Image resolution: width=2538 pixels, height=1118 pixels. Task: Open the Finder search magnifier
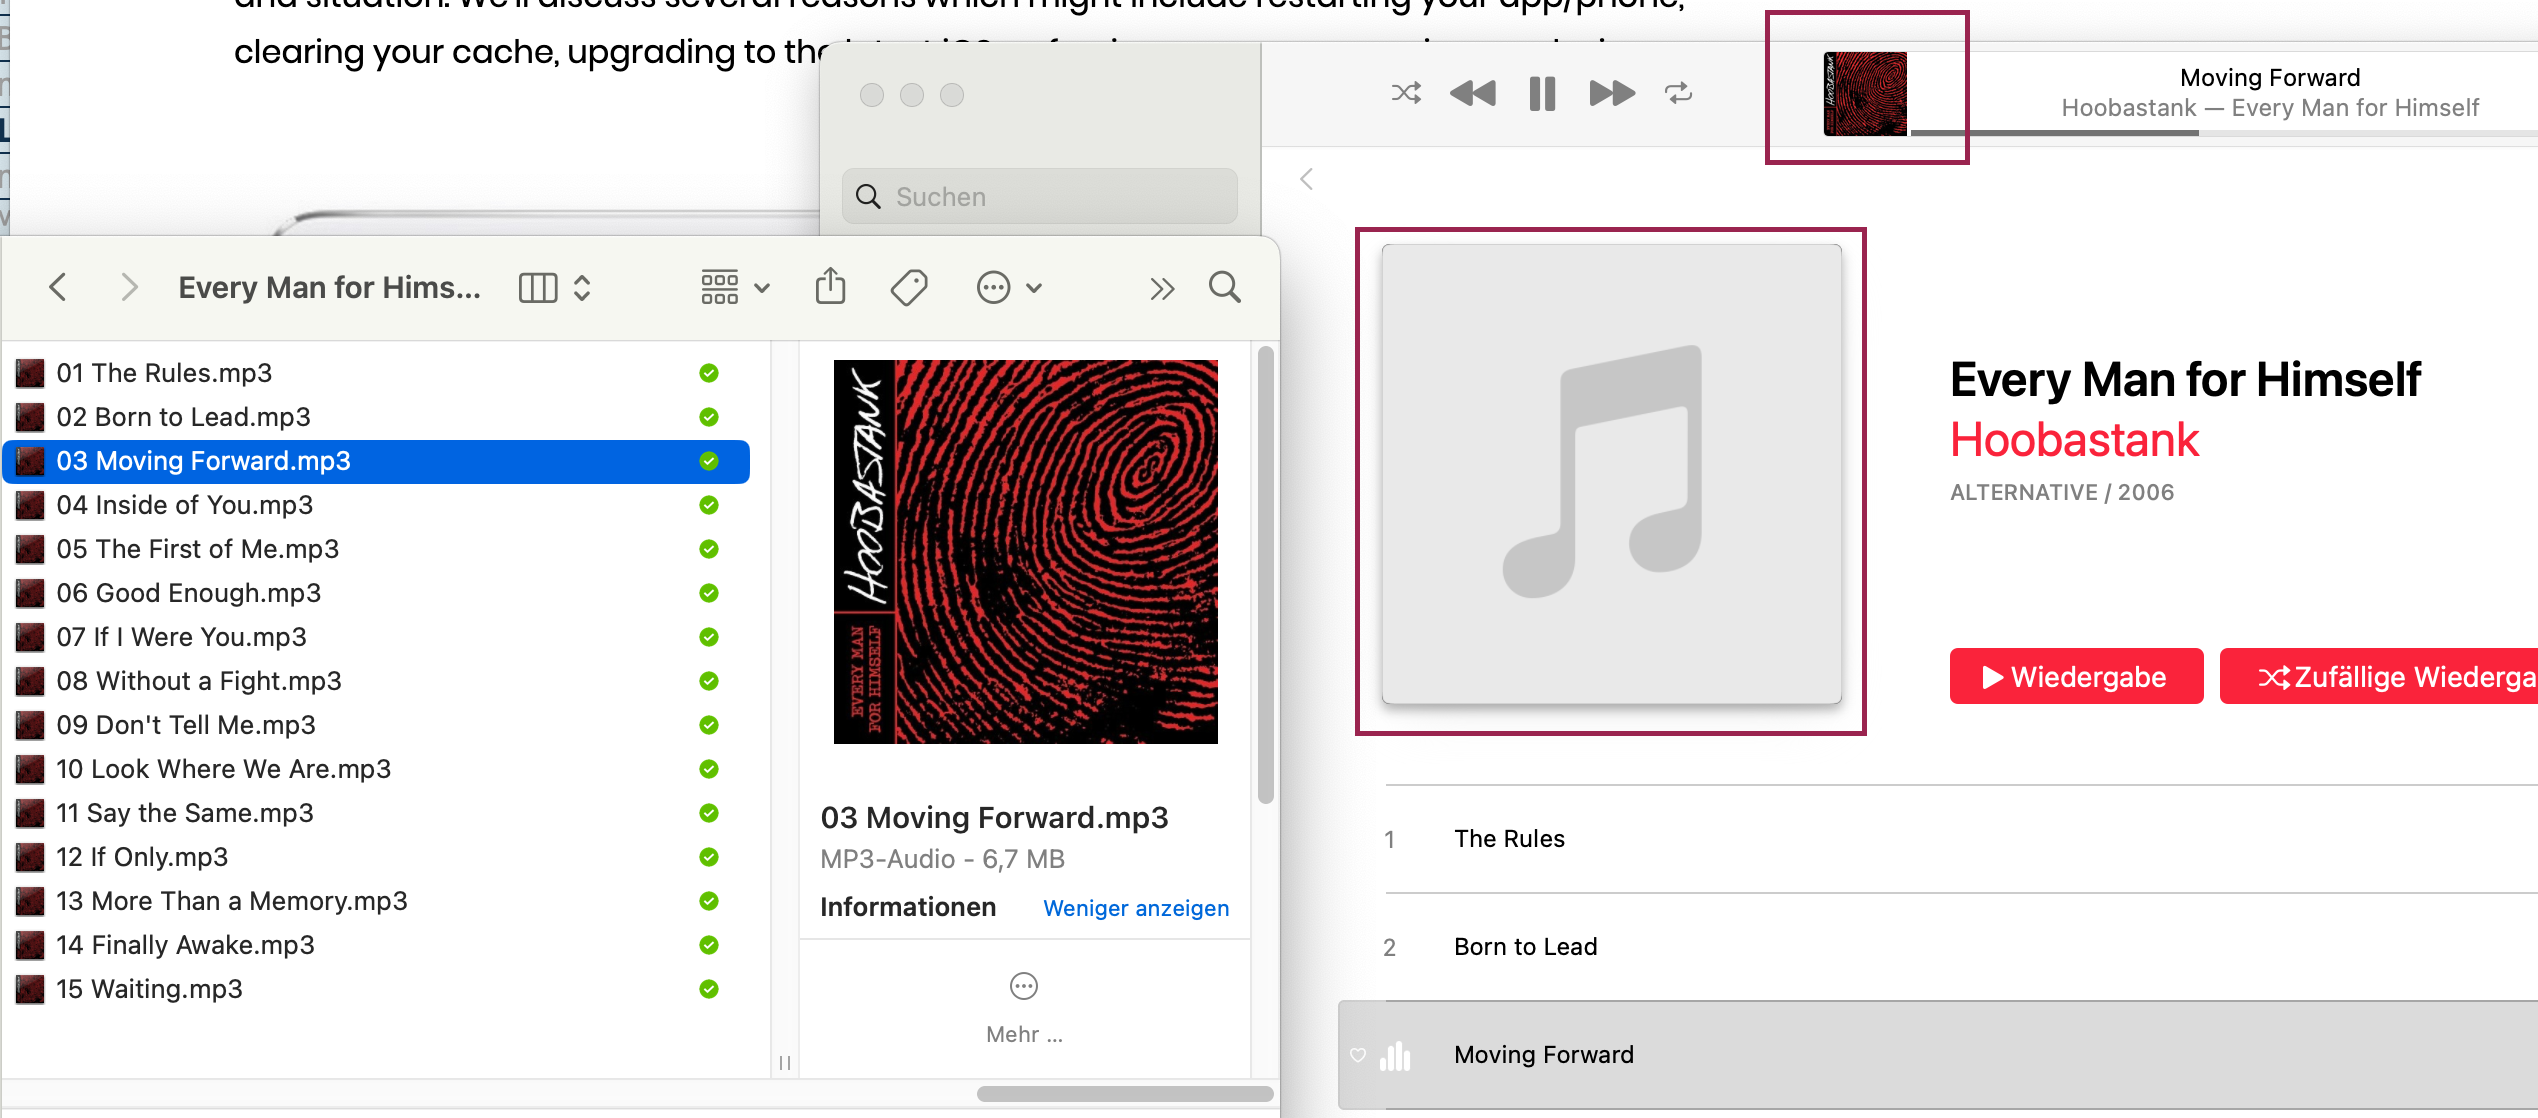[1224, 288]
